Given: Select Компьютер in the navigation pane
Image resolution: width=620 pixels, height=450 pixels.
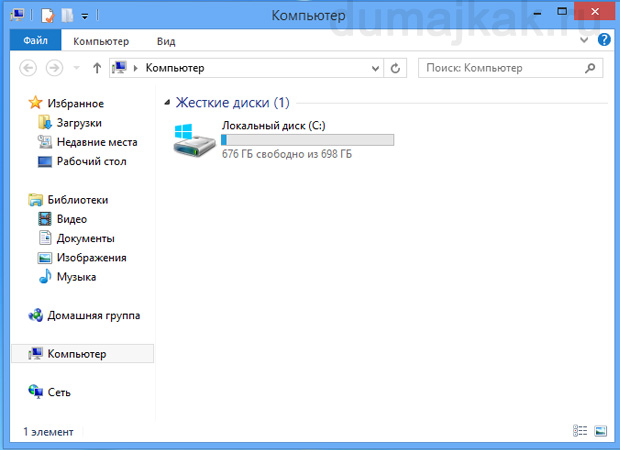Looking at the screenshot, I should 83,354.
